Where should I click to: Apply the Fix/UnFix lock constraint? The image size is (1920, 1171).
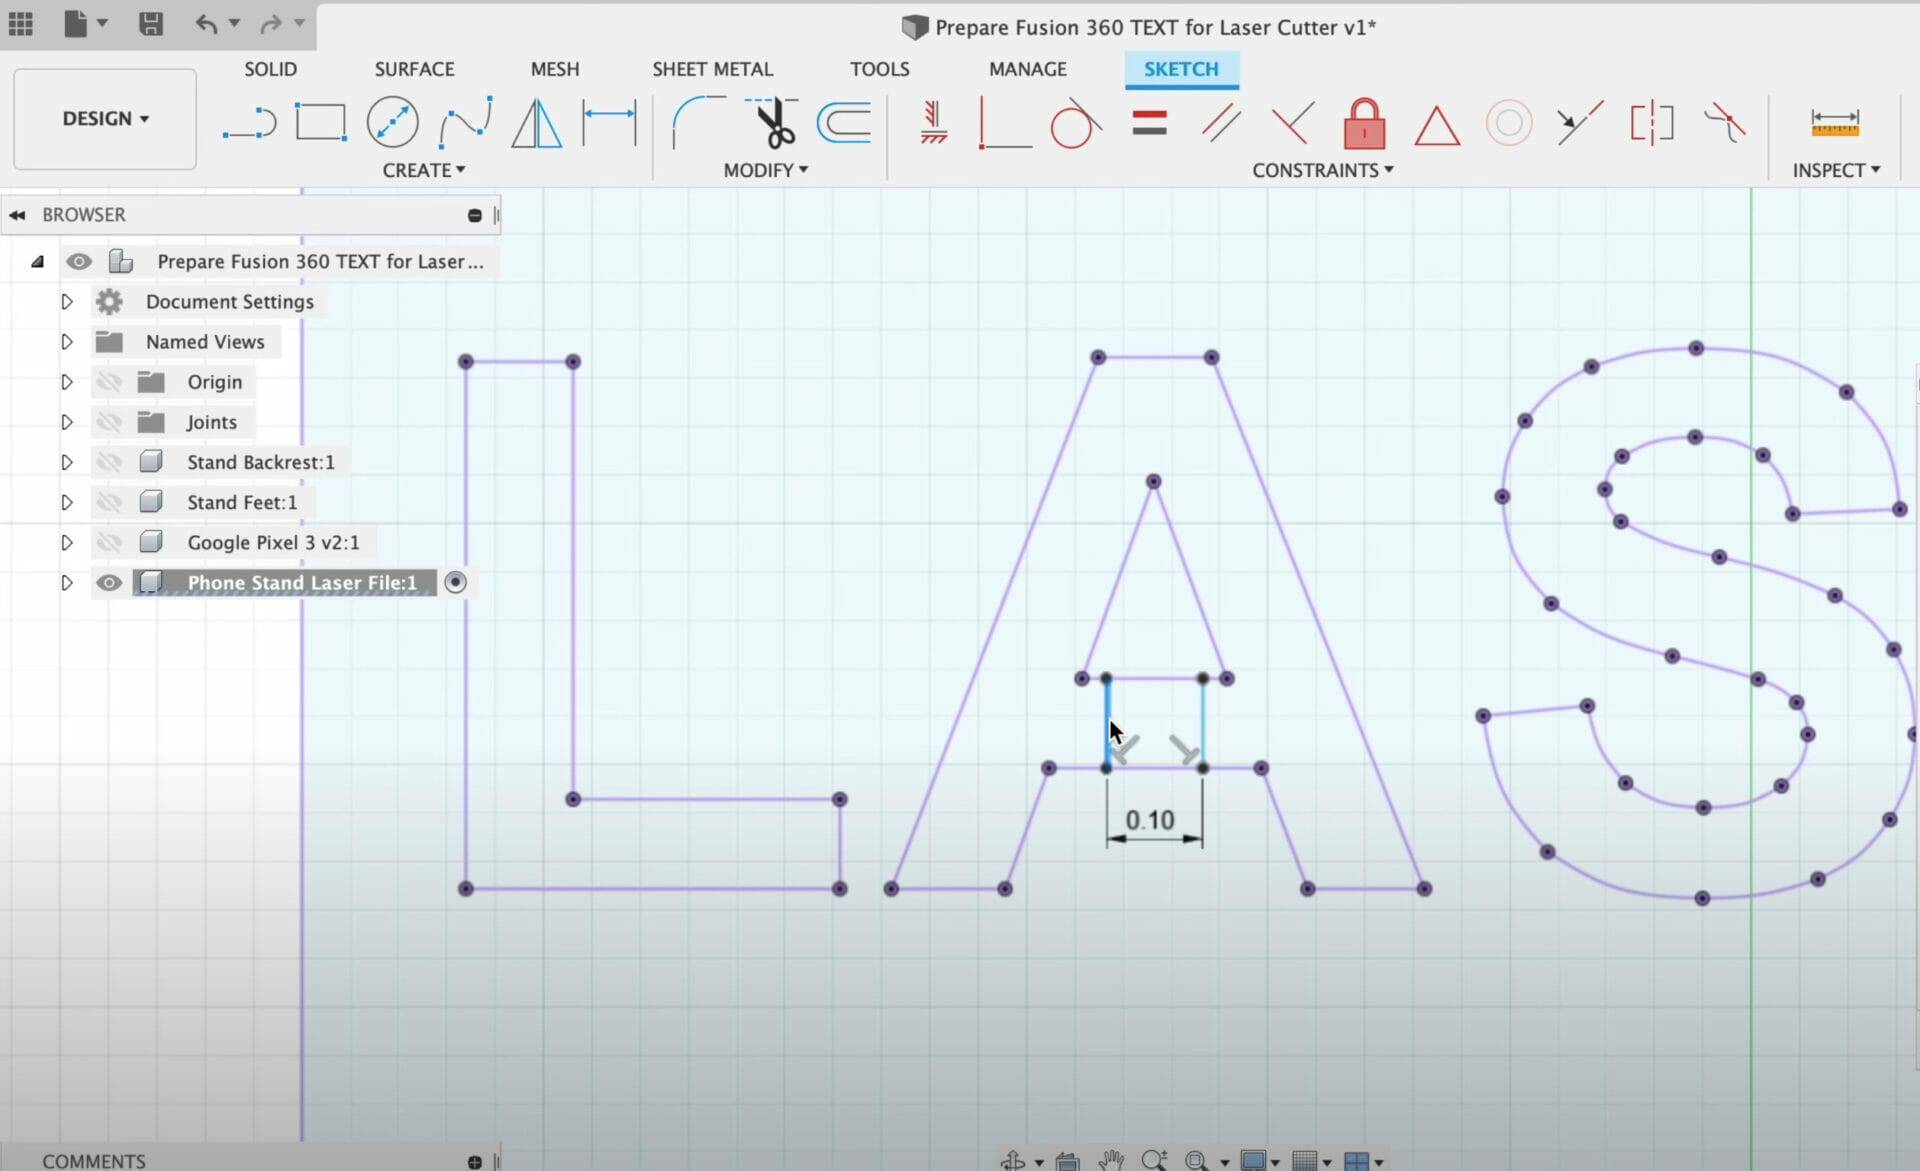click(1364, 123)
